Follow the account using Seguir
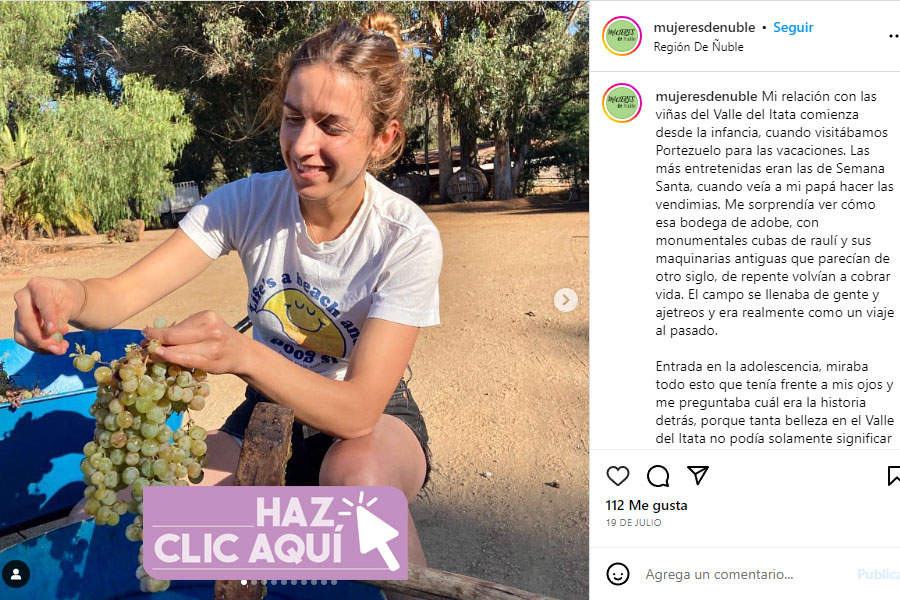This screenshot has width=900, height=600. tap(793, 27)
